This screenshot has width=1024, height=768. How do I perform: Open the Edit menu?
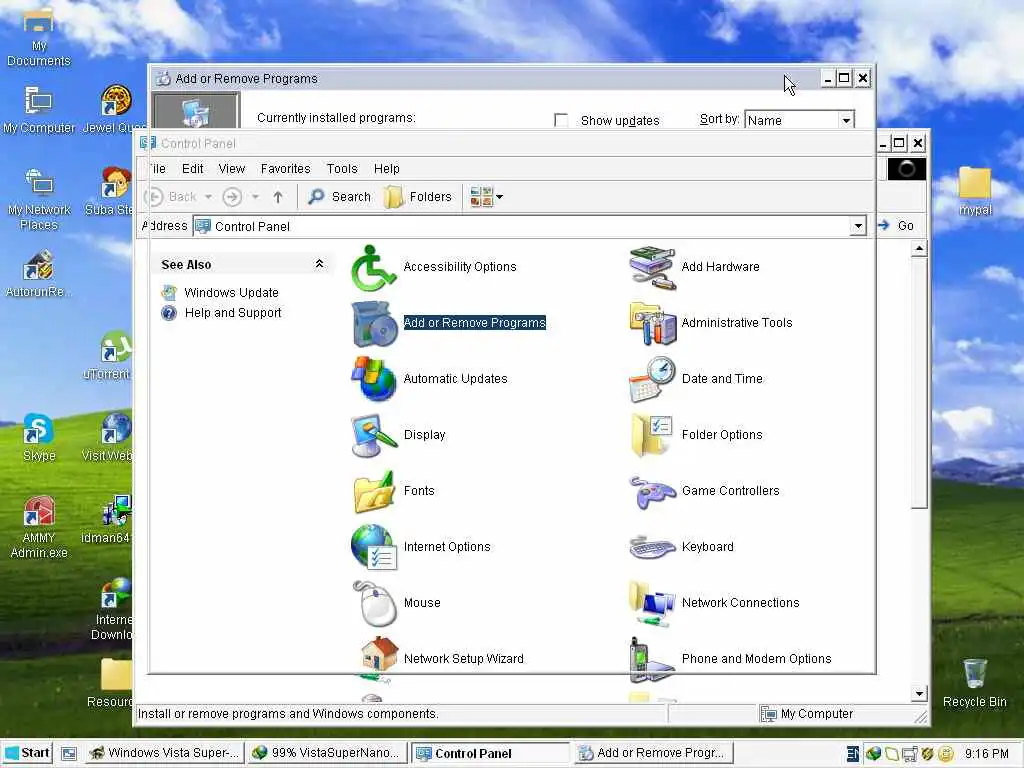[193, 168]
